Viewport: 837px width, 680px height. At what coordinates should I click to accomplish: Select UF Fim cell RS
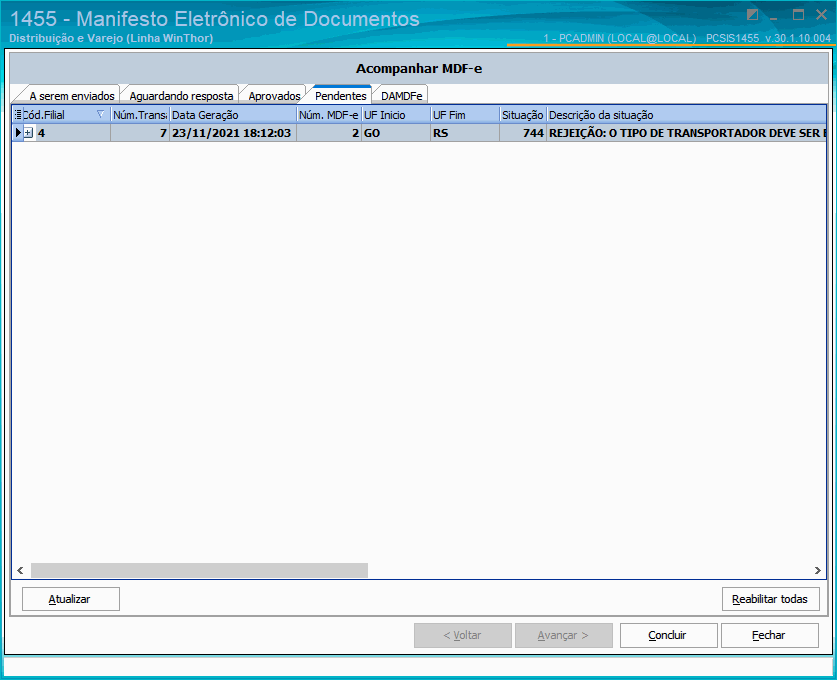click(465, 133)
